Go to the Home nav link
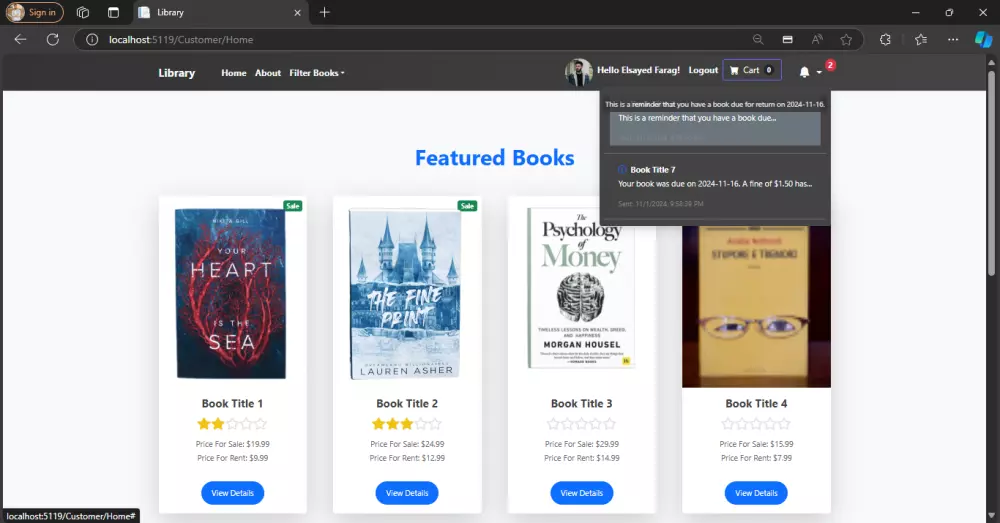Viewport: 1000px width, 523px height. point(233,73)
